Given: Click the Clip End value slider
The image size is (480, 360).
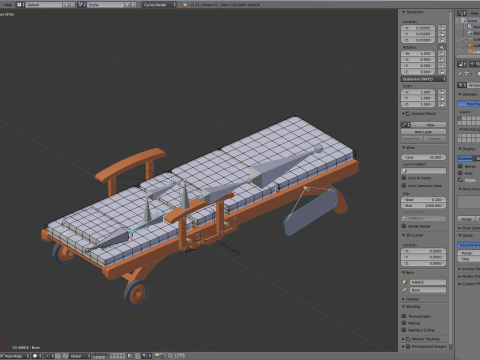Looking at the screenshot, I should click(x=423, y=206).
